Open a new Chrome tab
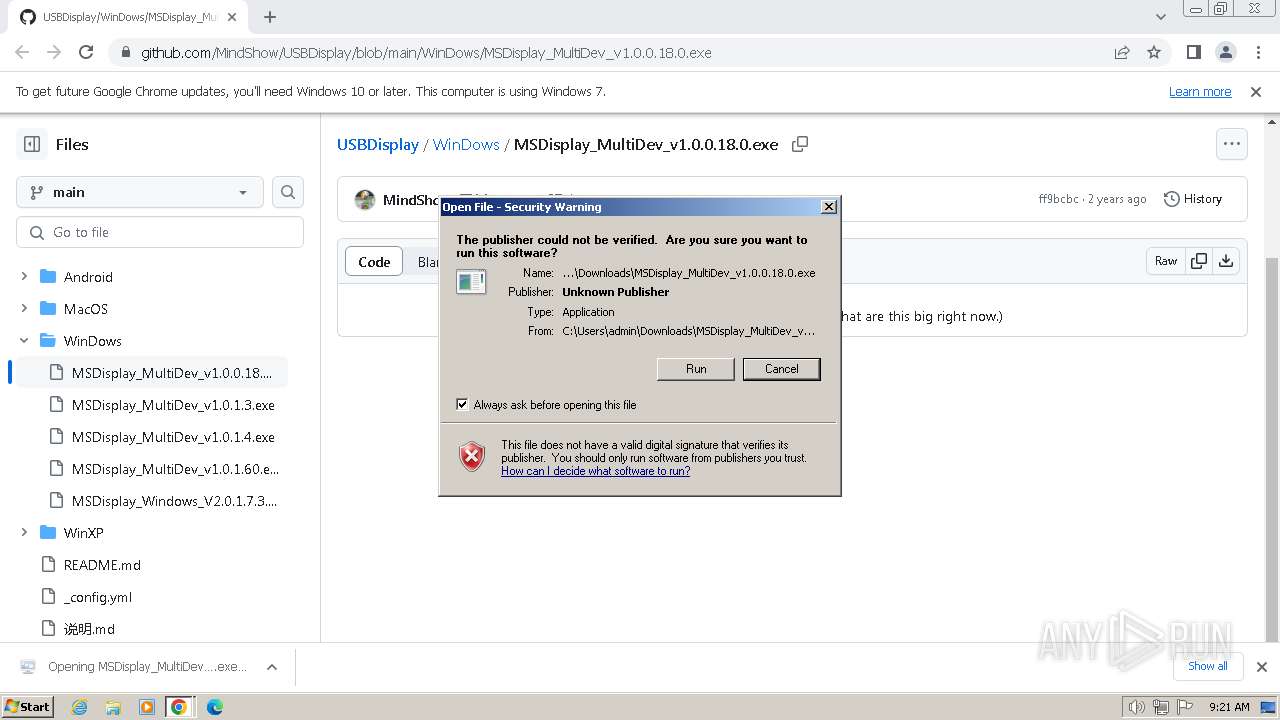Screen dimensions: 1280x720 coord(270,17)
